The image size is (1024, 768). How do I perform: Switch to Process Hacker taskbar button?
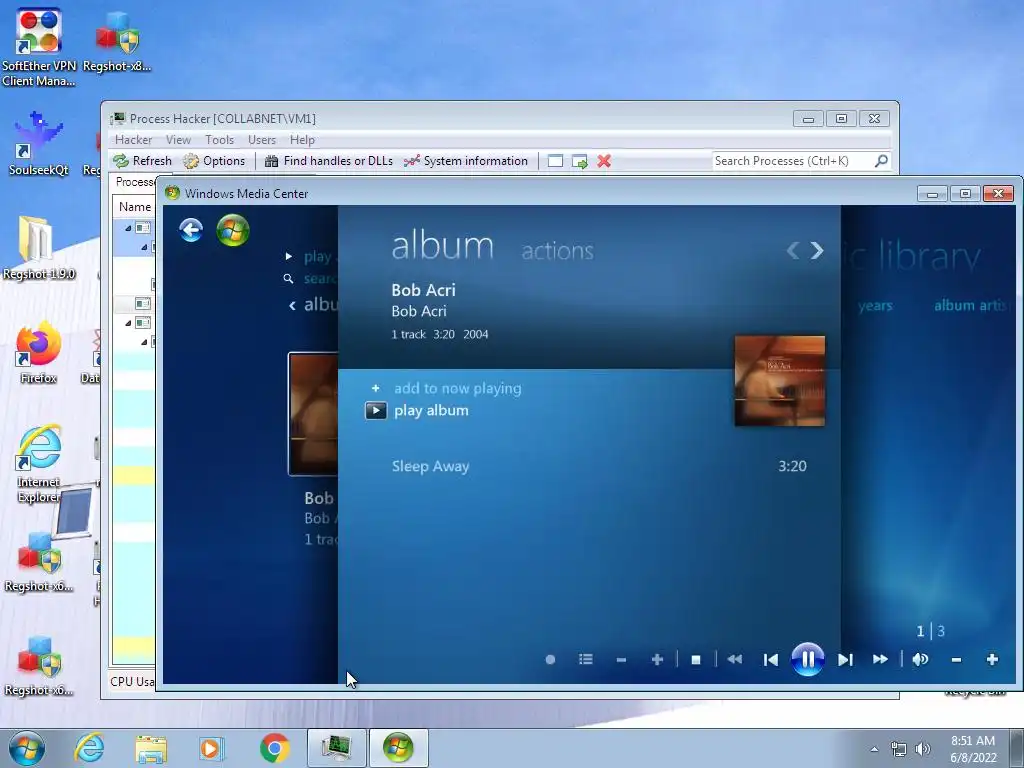coord(337,748)
